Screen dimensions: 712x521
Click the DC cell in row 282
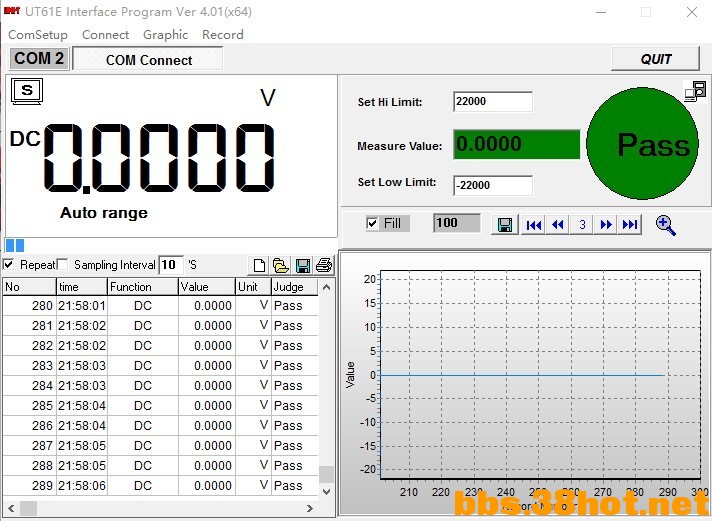143,346
